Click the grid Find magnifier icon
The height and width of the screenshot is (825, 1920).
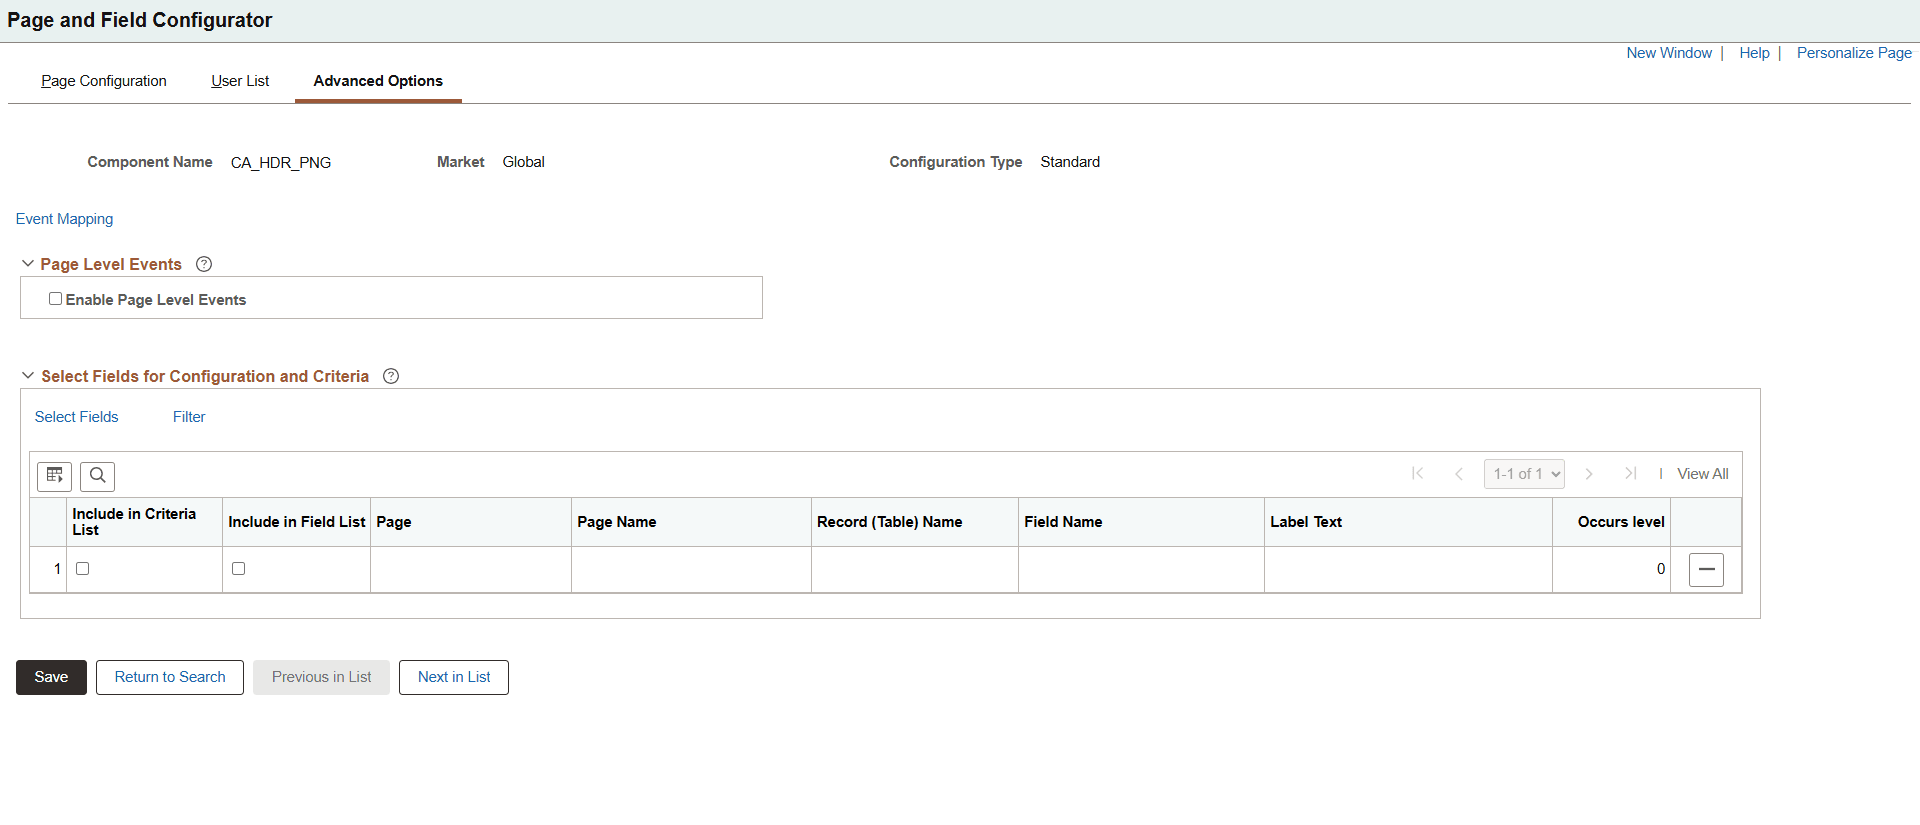[x=97, y=476]
